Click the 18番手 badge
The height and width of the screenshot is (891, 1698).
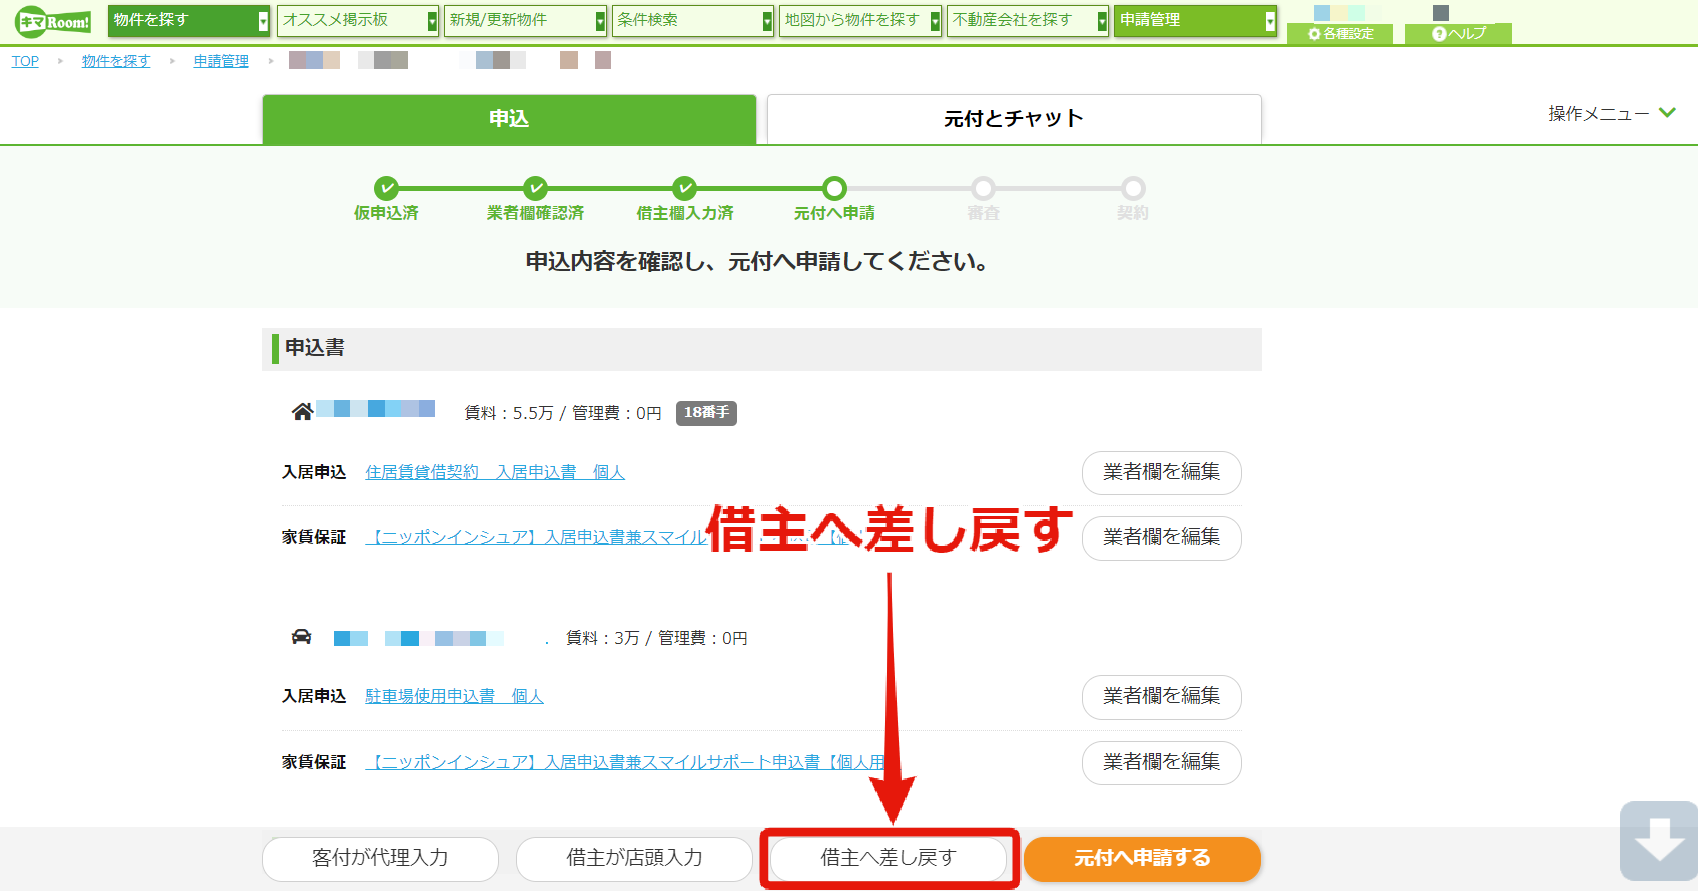click(x=706, y=413)
